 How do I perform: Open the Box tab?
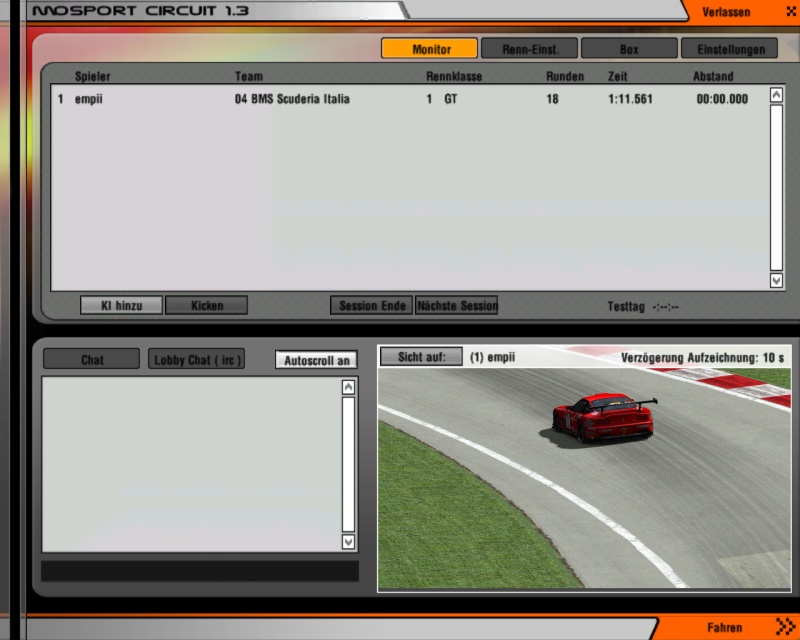tap(629, 48)
